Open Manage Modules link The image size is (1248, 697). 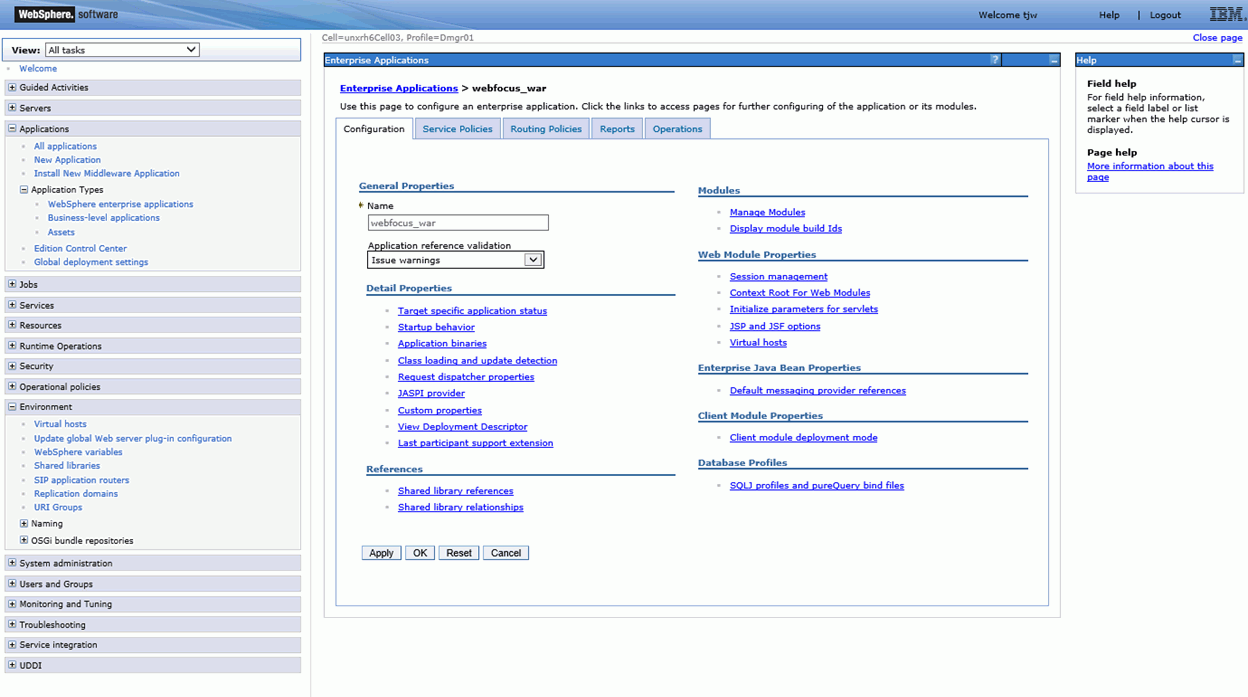(x=767, y=212)
